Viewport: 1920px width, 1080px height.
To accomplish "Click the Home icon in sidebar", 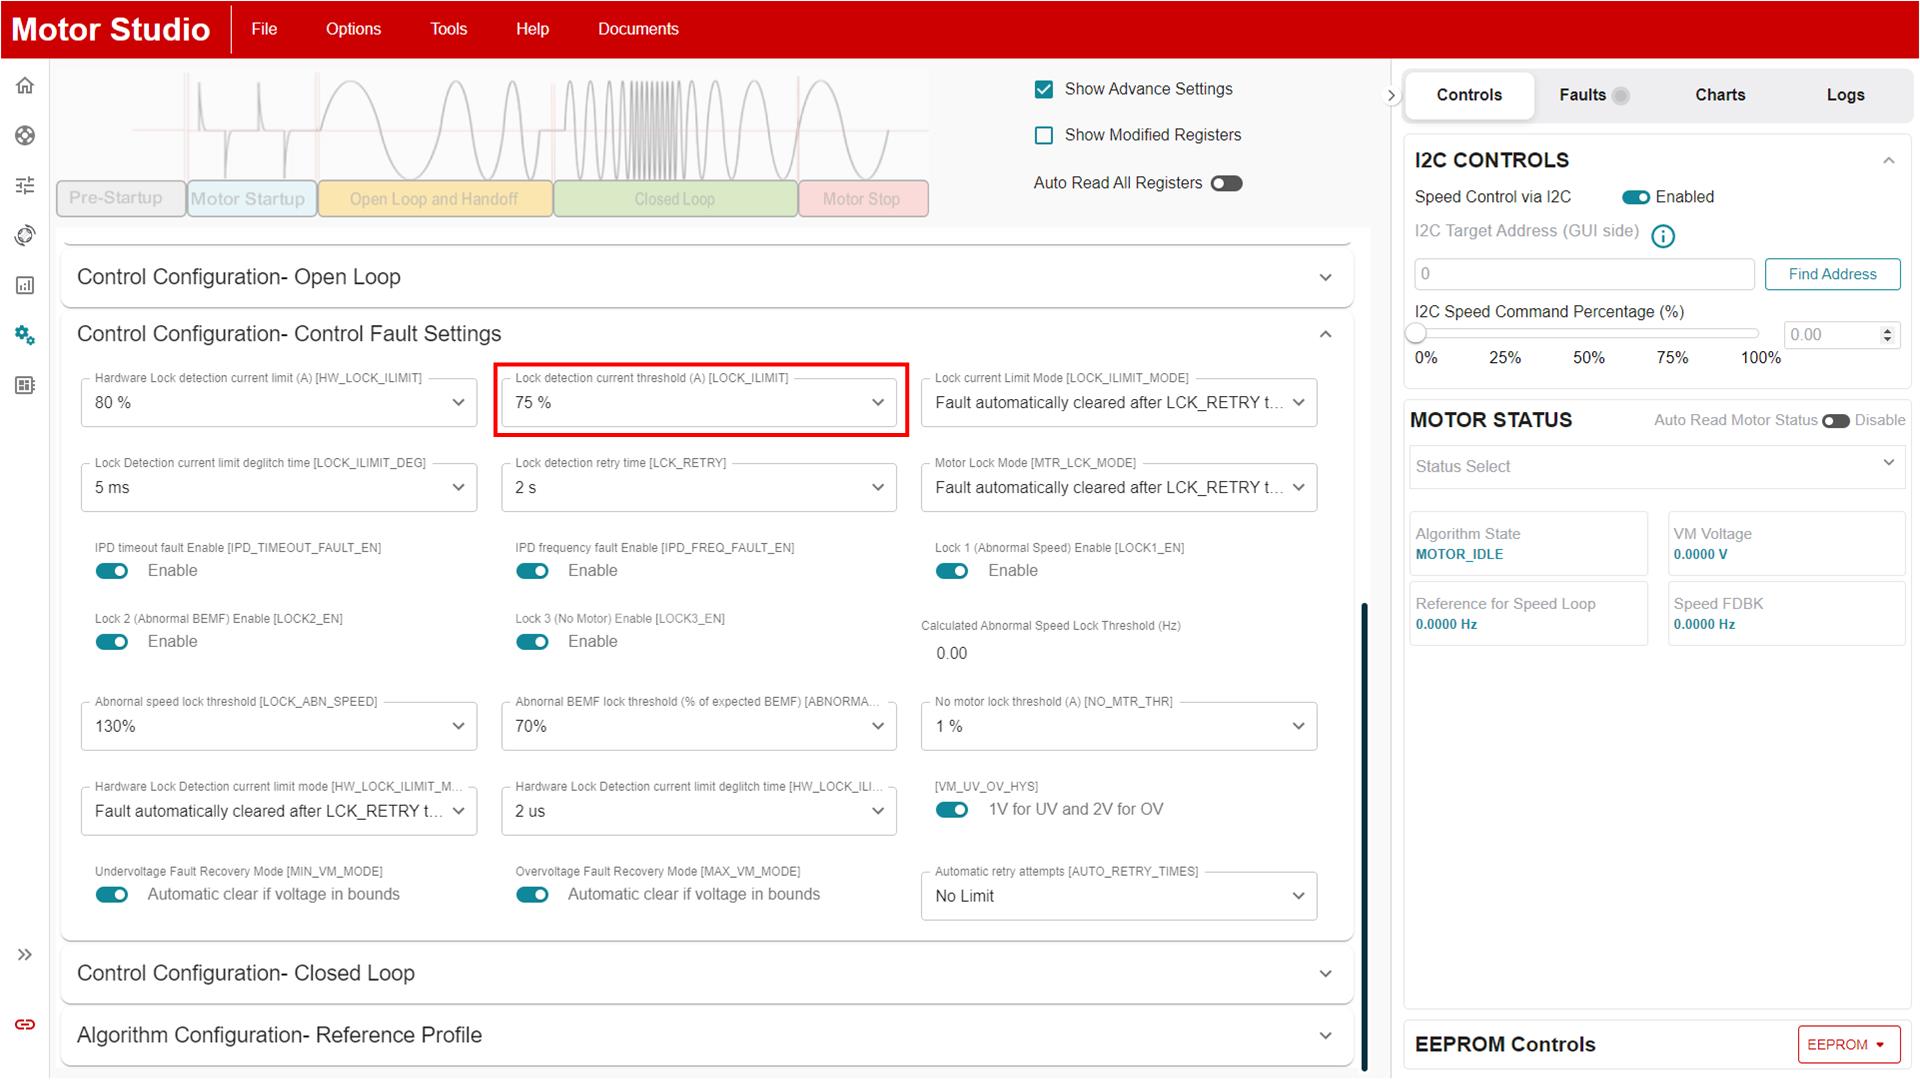I will click(25, 86).
